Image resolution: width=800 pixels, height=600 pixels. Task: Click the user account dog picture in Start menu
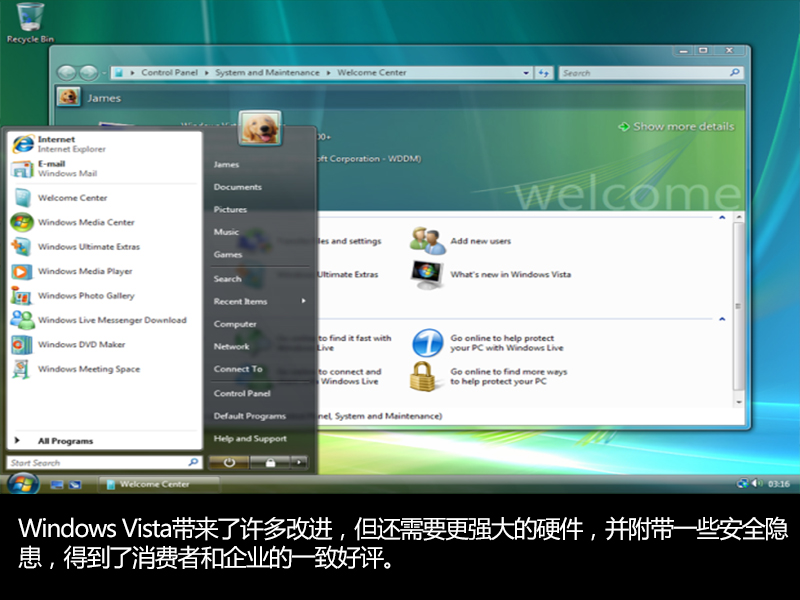click(260, 128)
